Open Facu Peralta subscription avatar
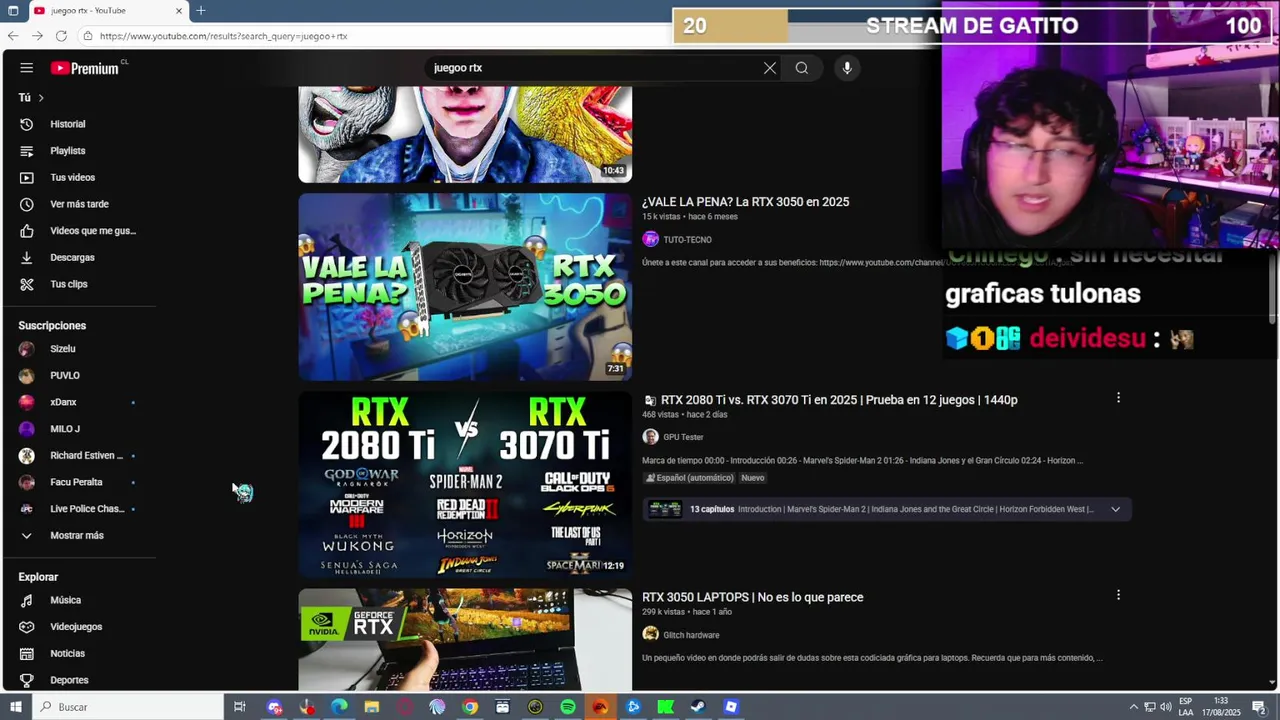This screenshot has width=1280, height=720. 27,482
